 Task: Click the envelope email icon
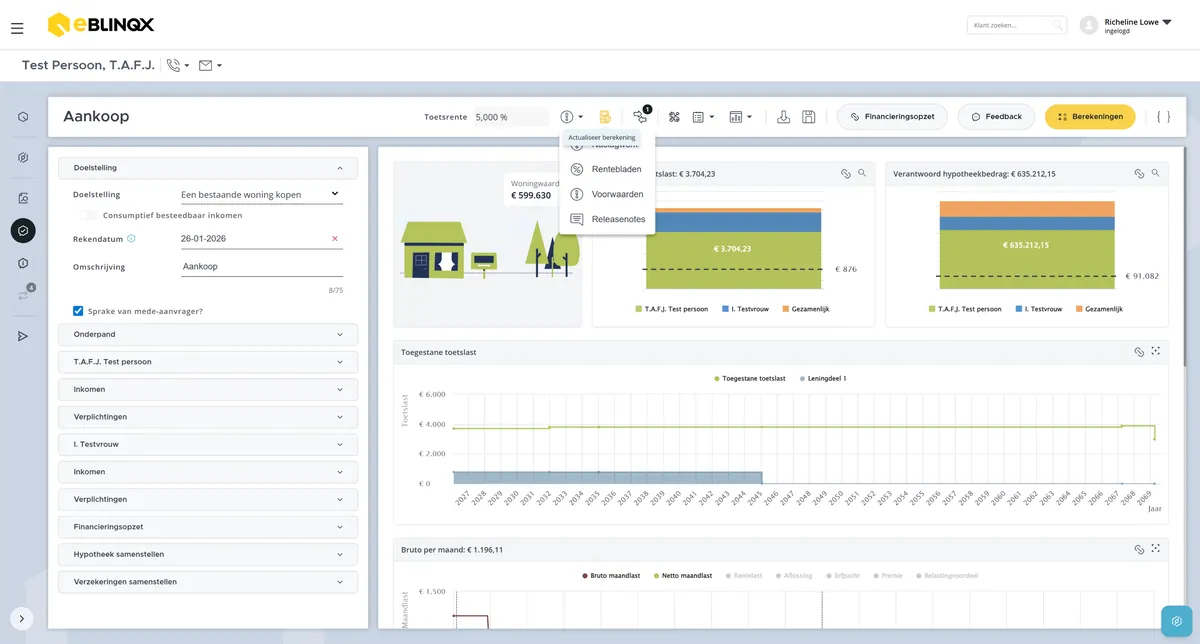pos(206,66)
